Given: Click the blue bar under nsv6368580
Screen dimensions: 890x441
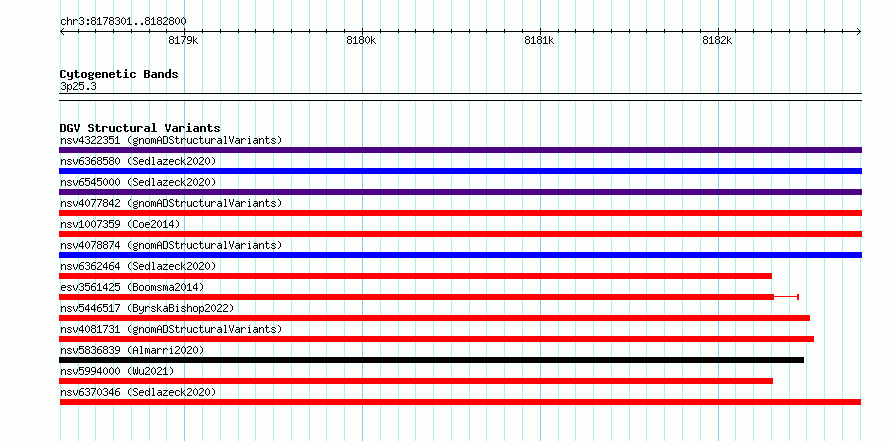Looking at the screenshot, I should [460, 171].
